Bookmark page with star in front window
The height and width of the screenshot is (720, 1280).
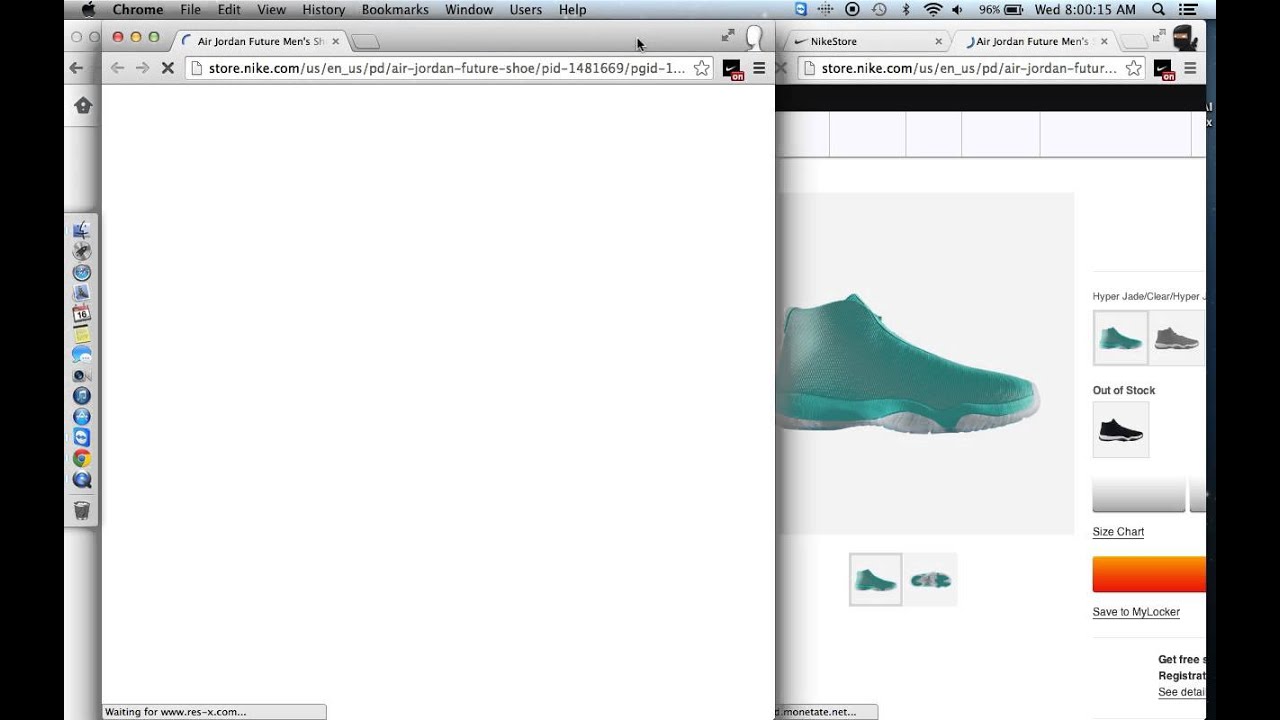[x=702, y=68]
